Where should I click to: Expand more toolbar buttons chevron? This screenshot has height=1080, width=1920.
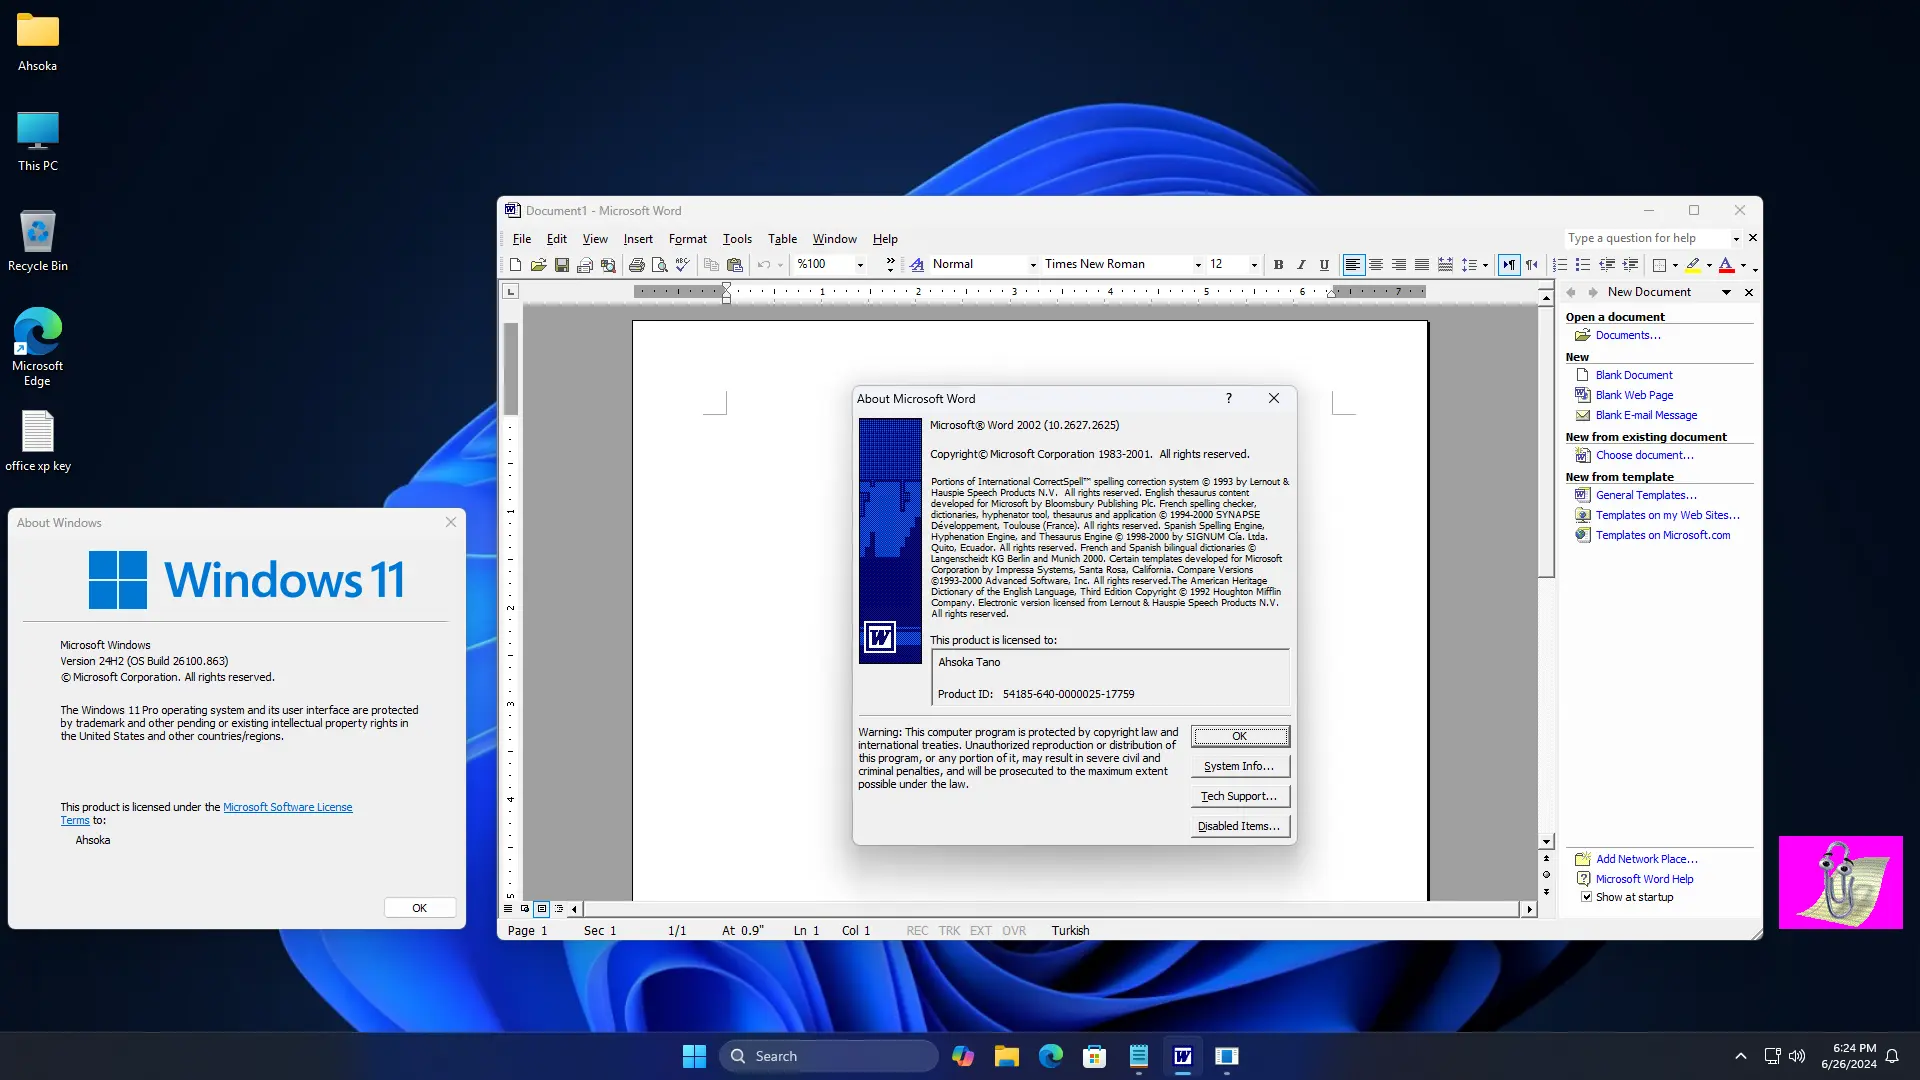point(890,265)
